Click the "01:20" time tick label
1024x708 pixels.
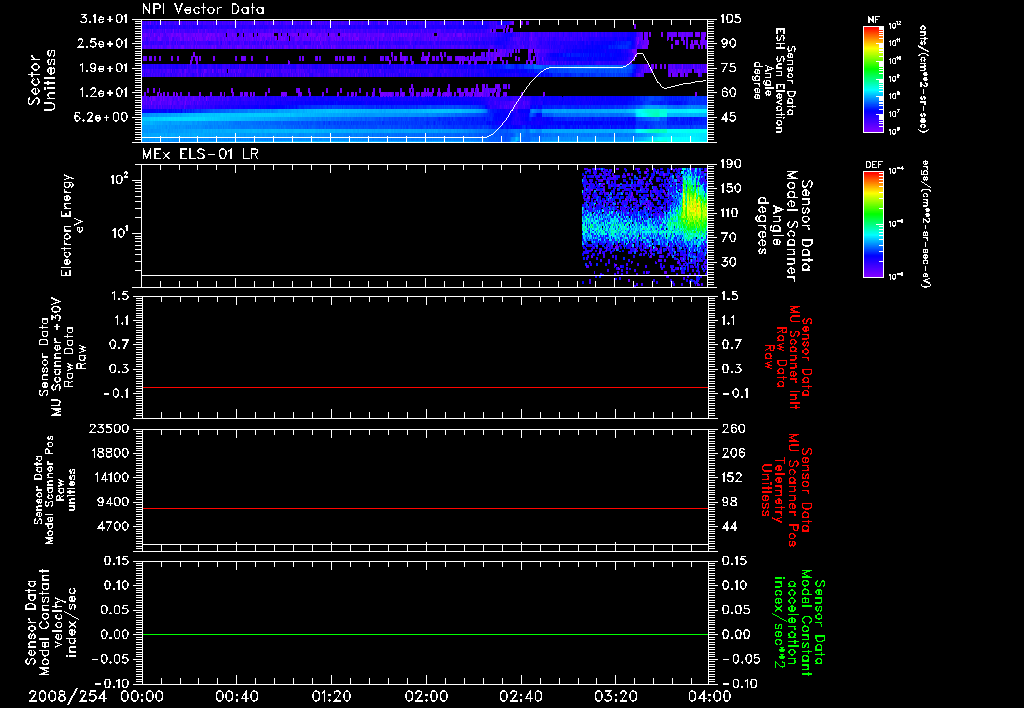[x=331, y=696]
